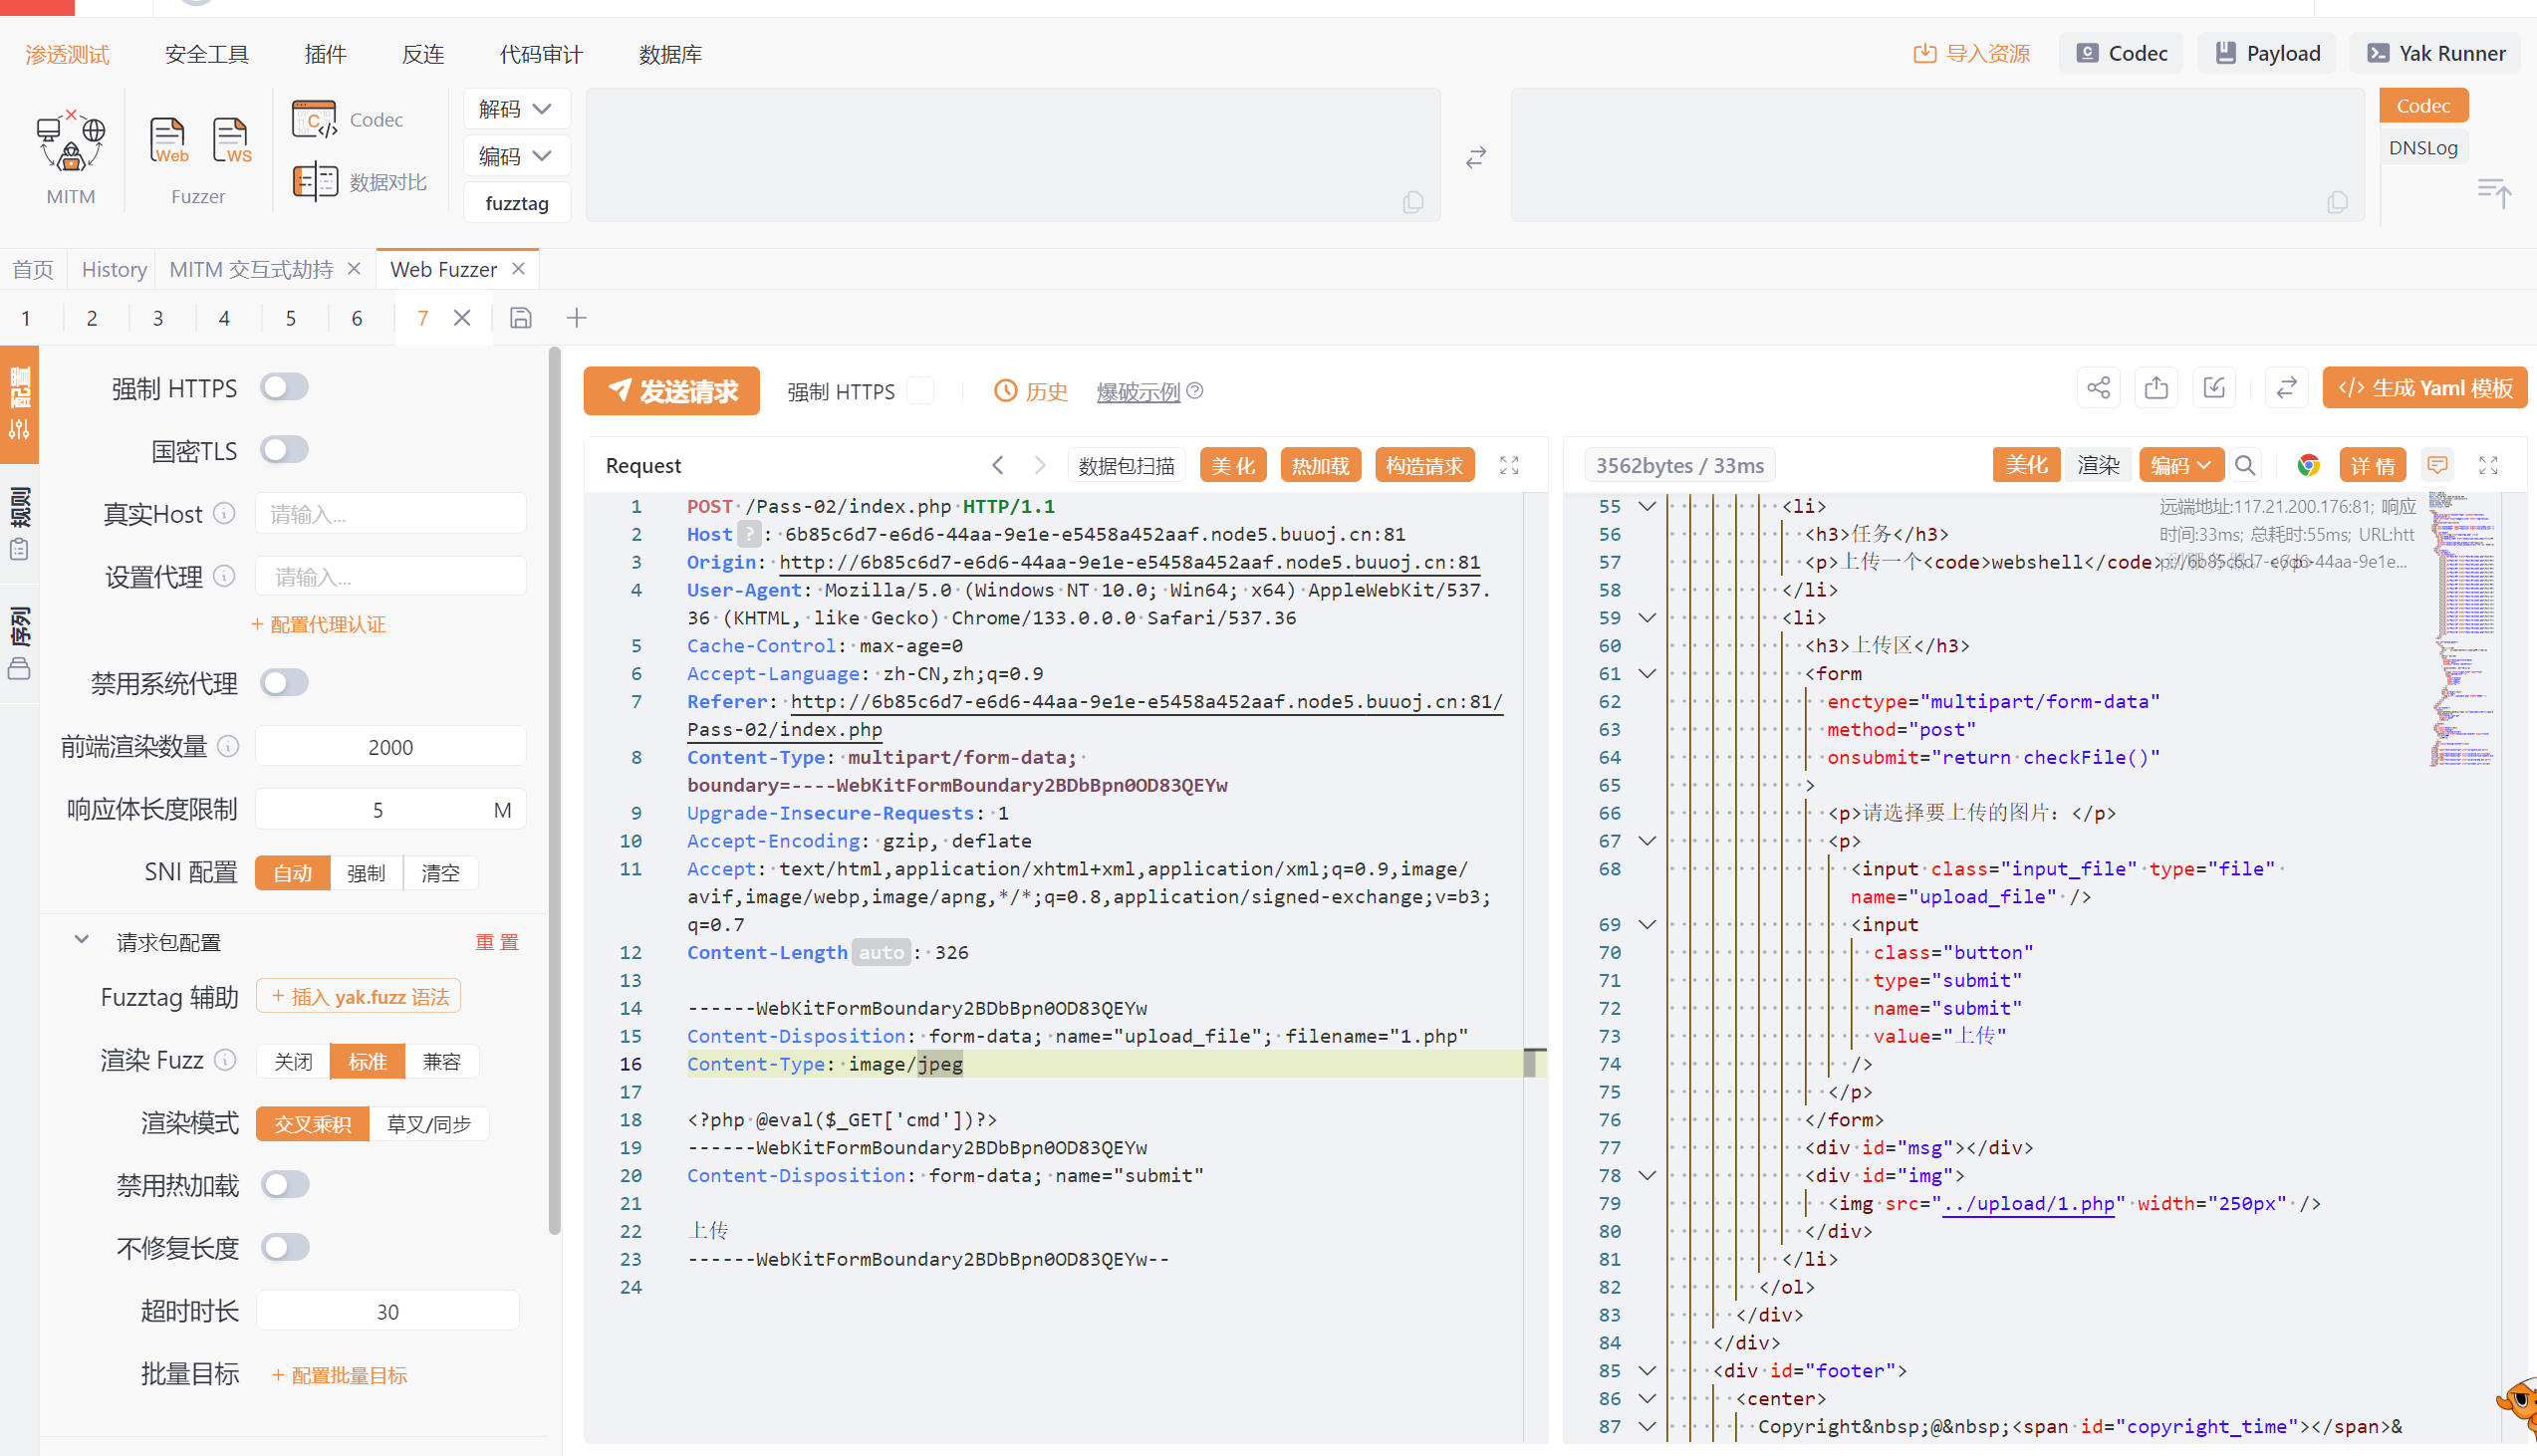Collapse the 请求包配置 section

tap(82, 941)
